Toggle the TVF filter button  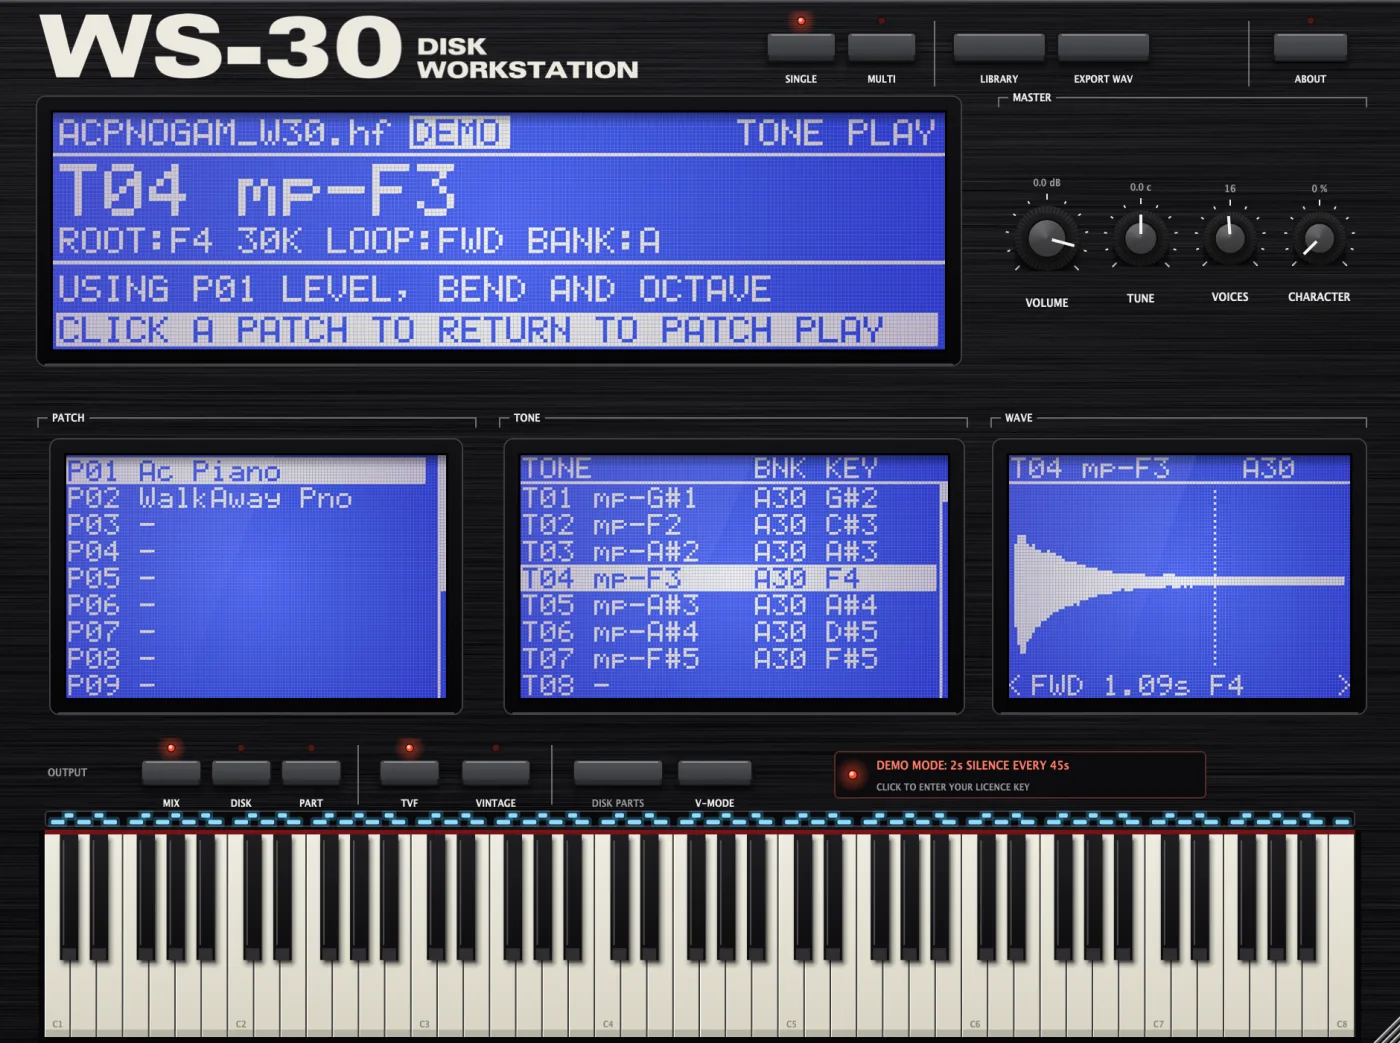coord(409,772)
